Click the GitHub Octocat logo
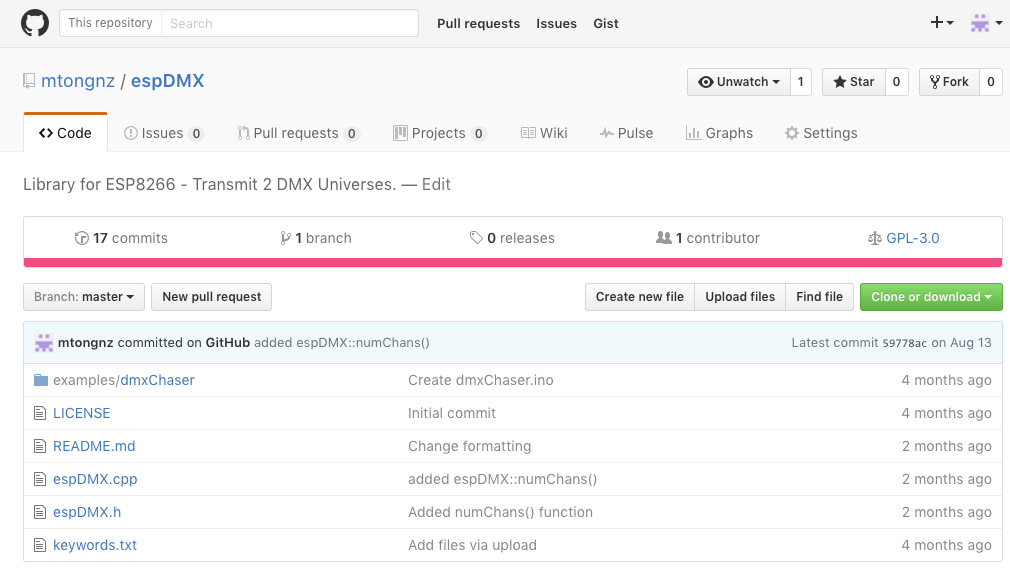The image size is (1010, 570). [x=35, y=23]
